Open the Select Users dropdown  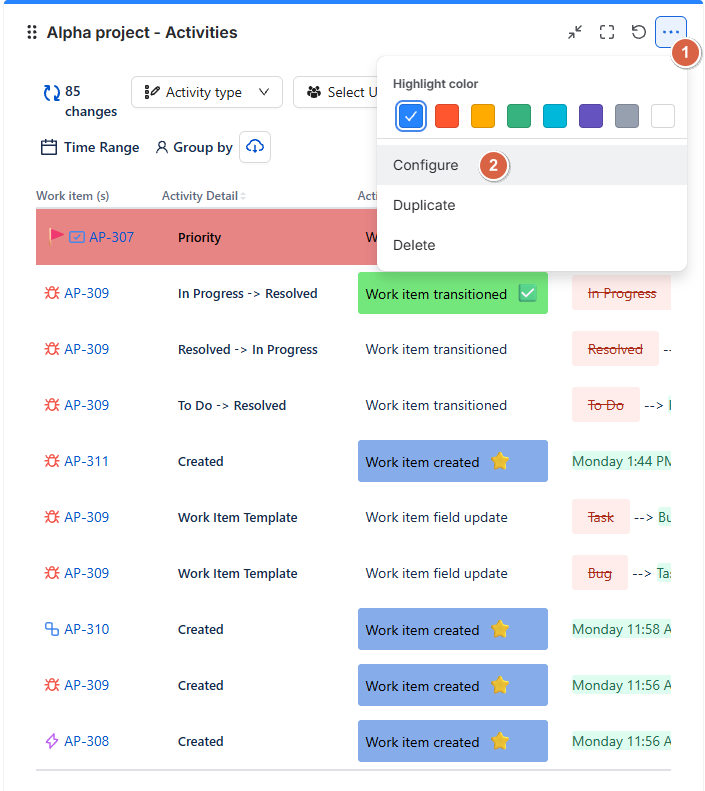point(335,92)
